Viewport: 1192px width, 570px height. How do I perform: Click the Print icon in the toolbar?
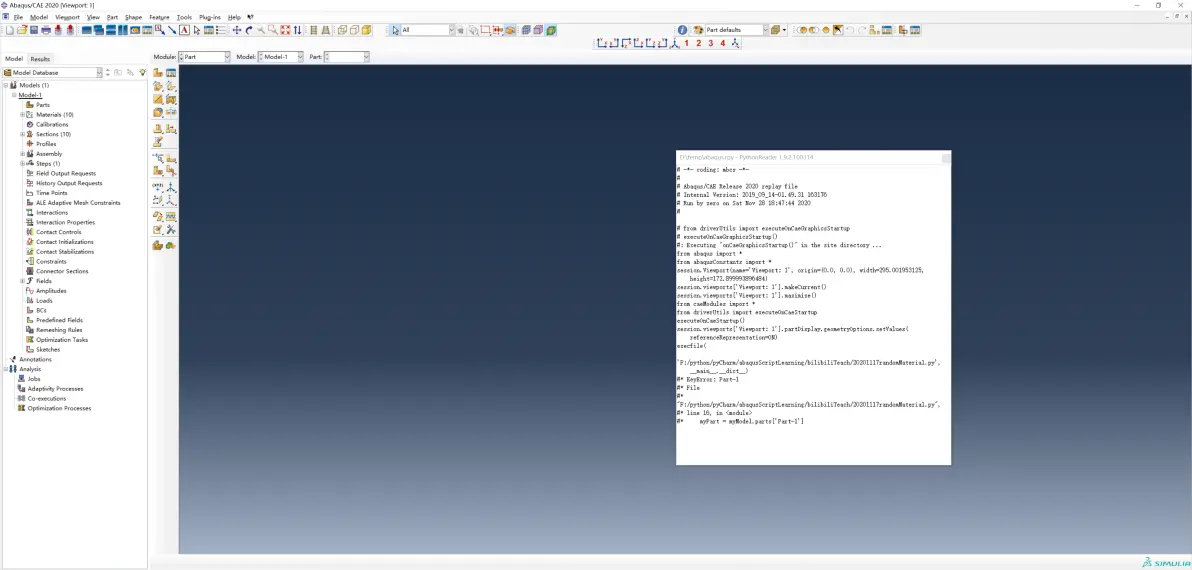click(x=46, y=30)
